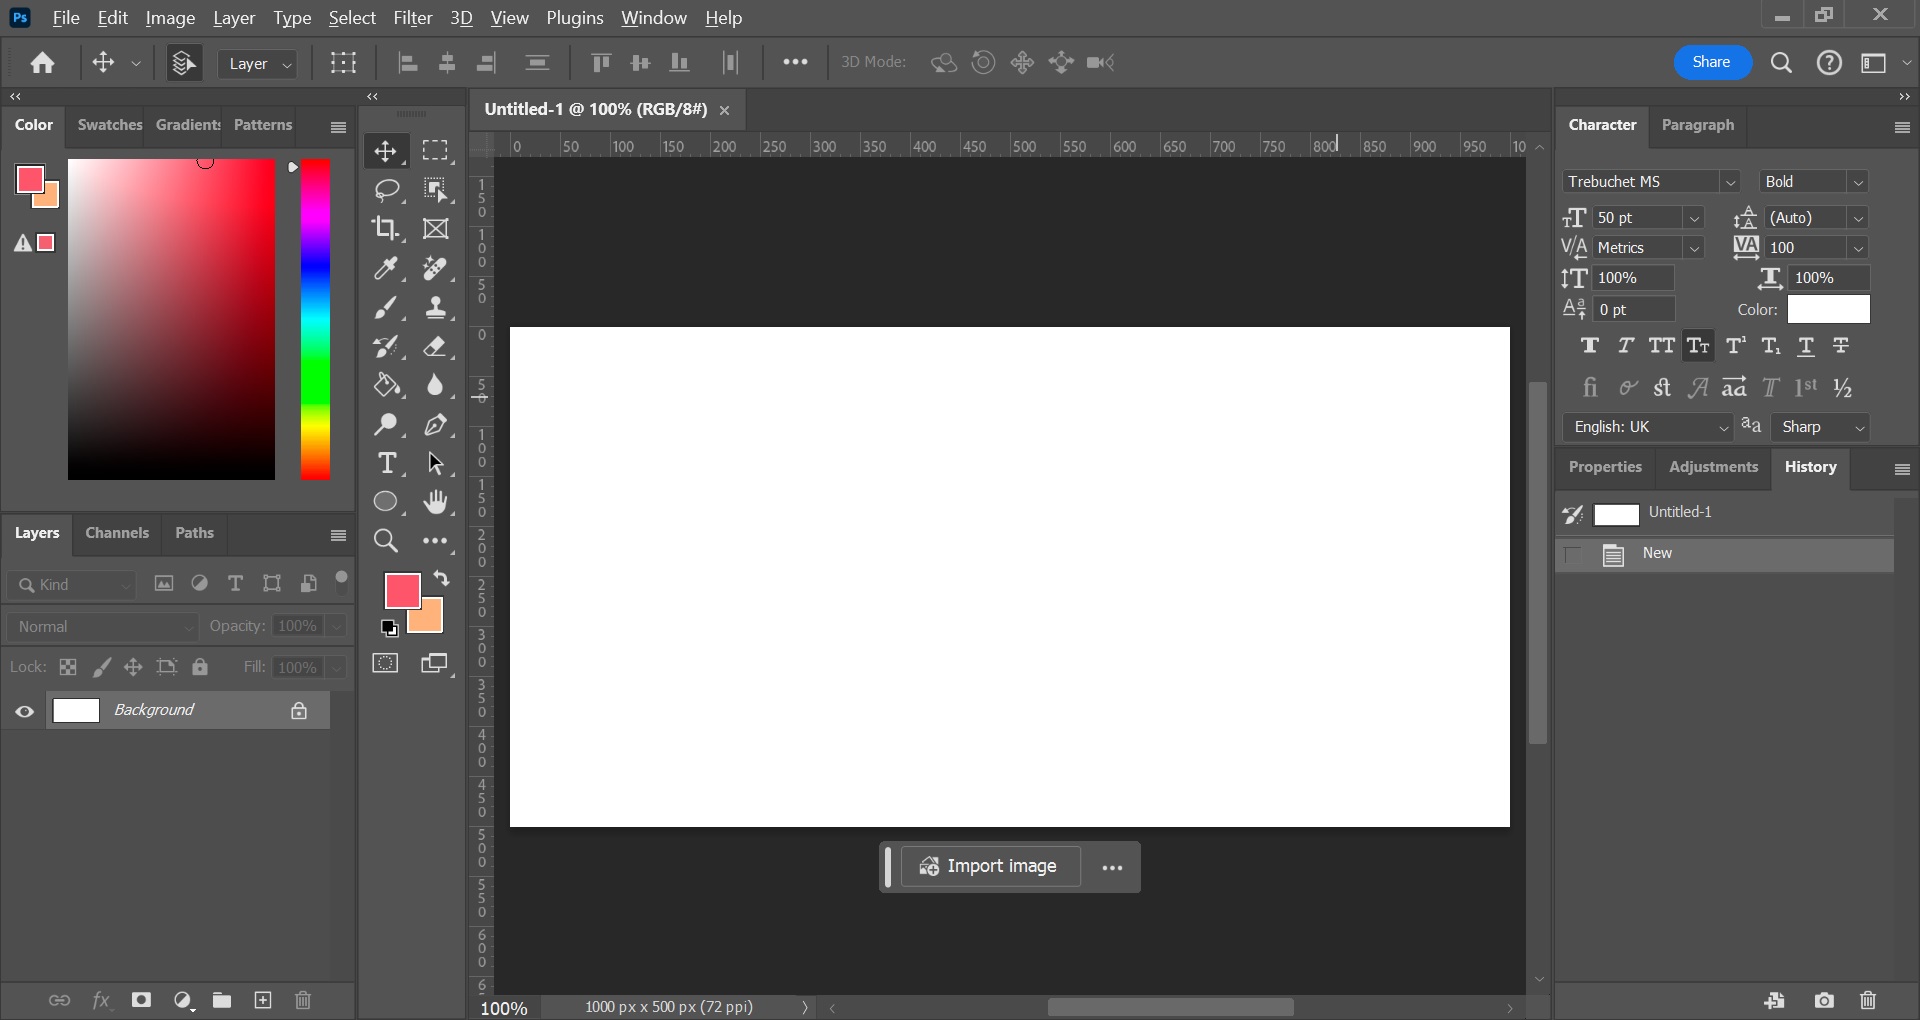The height and width of the screenshot is (1020, 1920).
Task: Click the foreground color swatch
Action: click(402, 592)
